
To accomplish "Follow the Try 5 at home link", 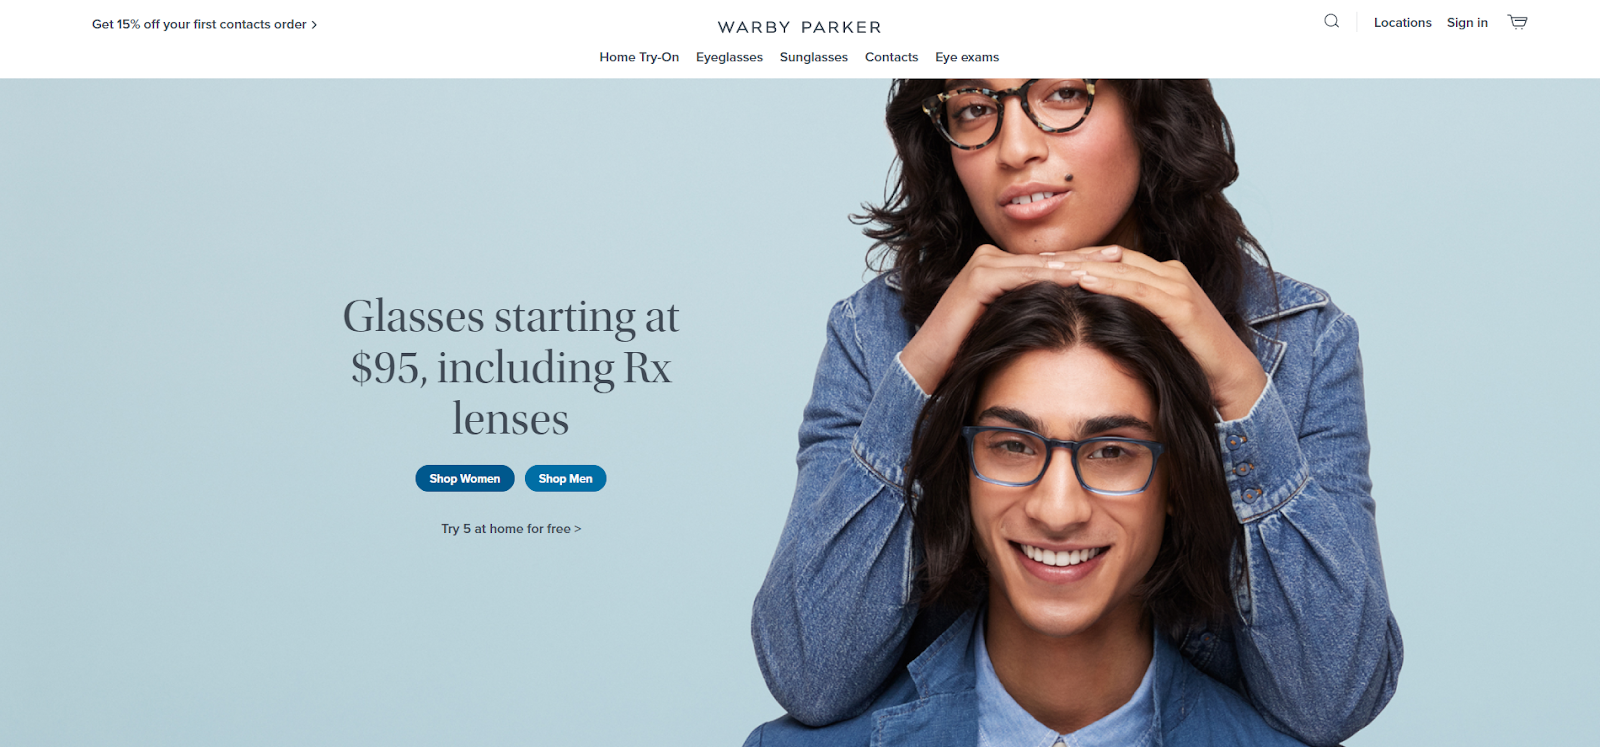I will point(511,528).
